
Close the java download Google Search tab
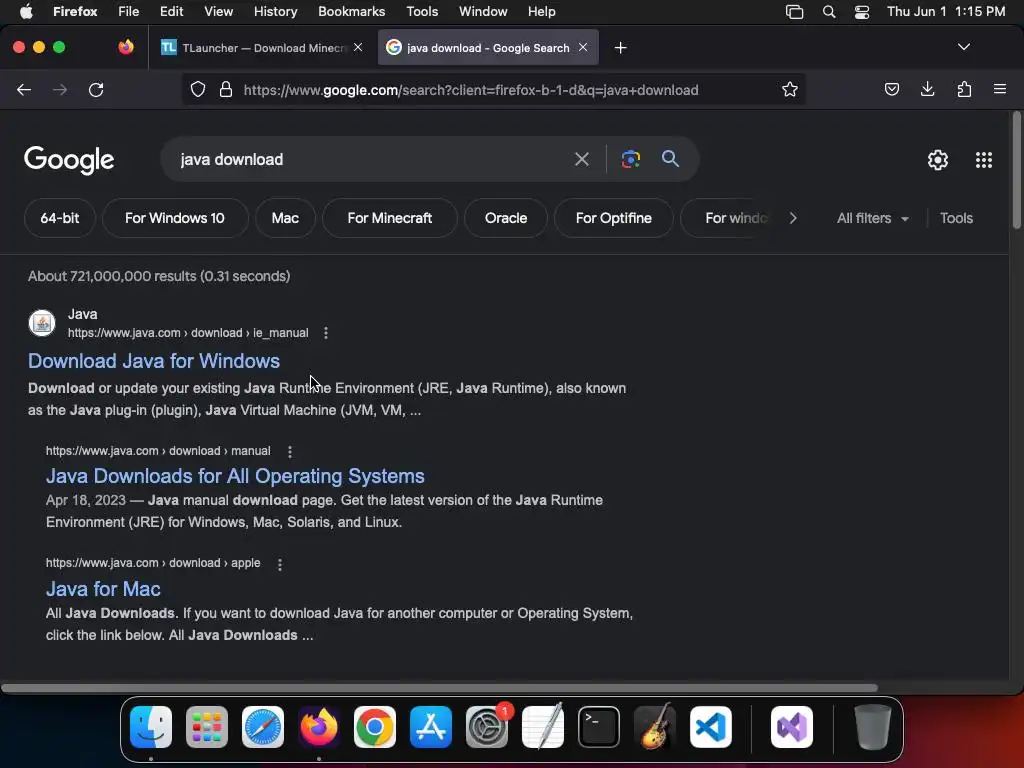pos(583,47)
